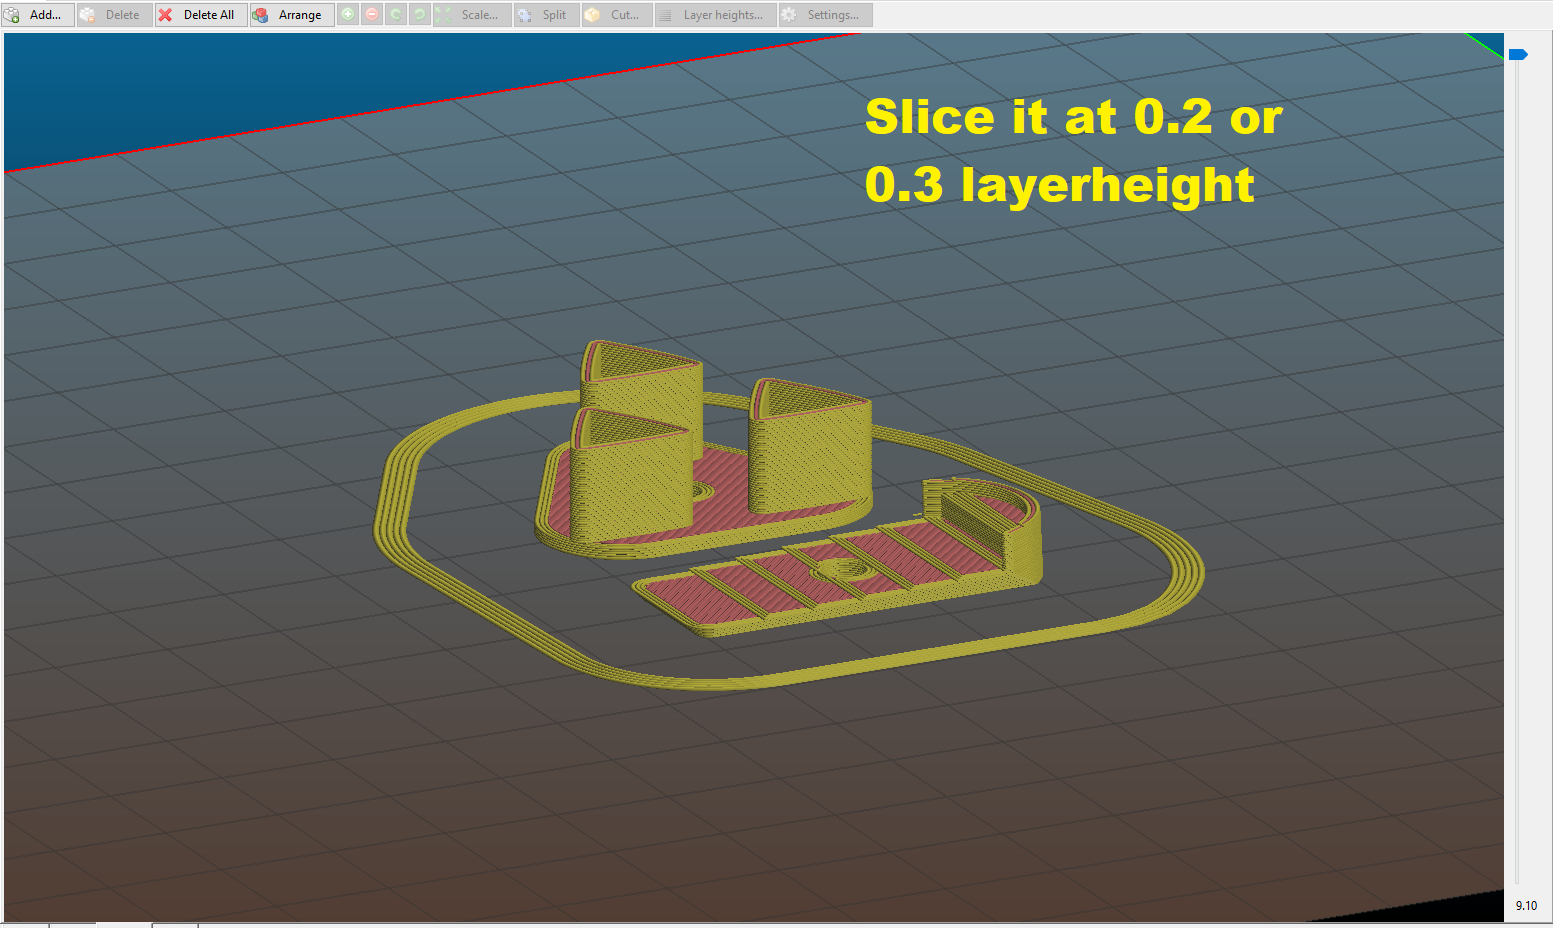The image size is (1553, 928).
Task: Remove all objects with Delete All
Action: (x=201, y=15)
